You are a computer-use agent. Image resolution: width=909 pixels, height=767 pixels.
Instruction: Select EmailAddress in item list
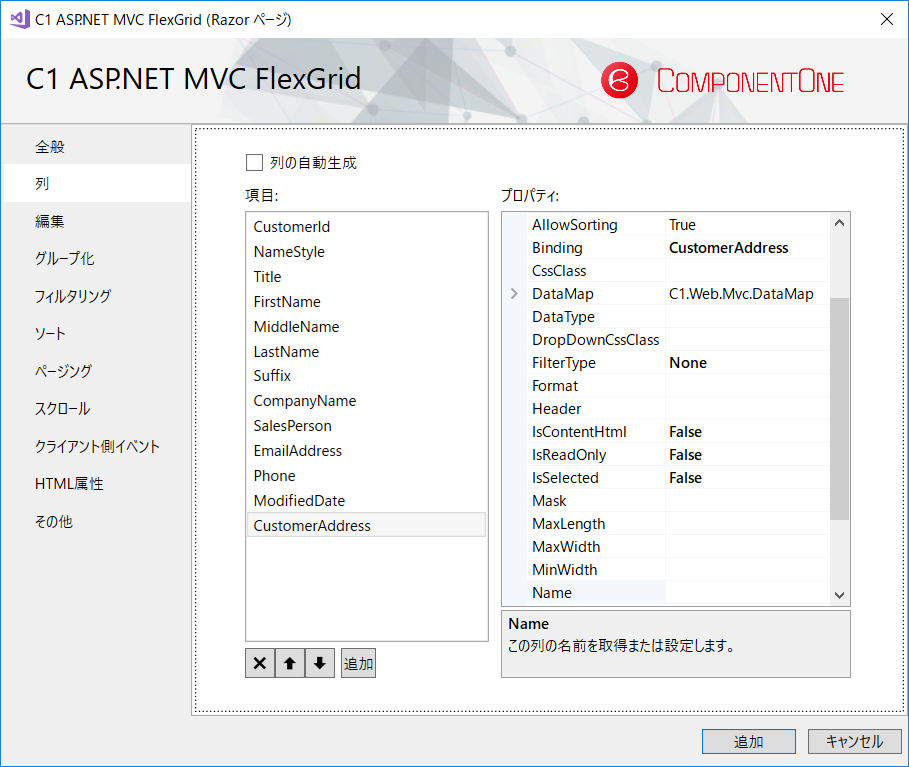tap(366, 450)
